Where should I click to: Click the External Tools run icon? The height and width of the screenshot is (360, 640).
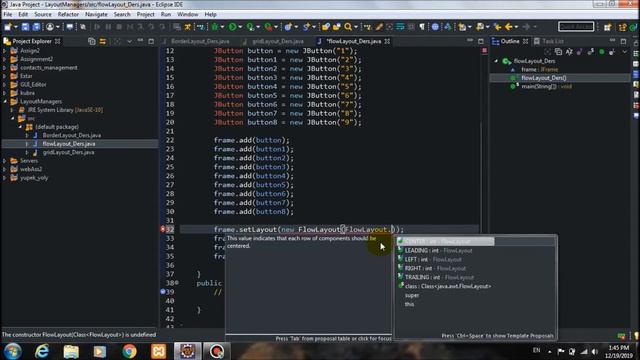pyautogui.click(x=268, y=27)
